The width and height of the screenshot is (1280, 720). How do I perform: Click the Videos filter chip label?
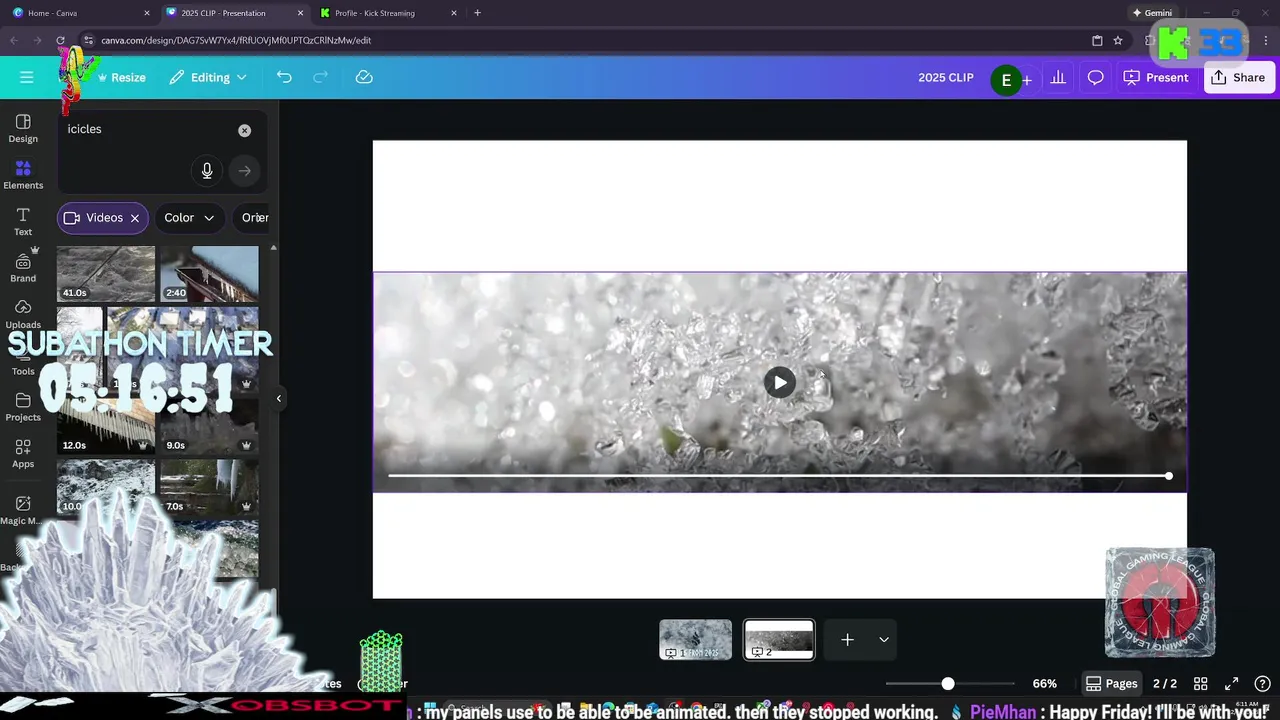104,218
